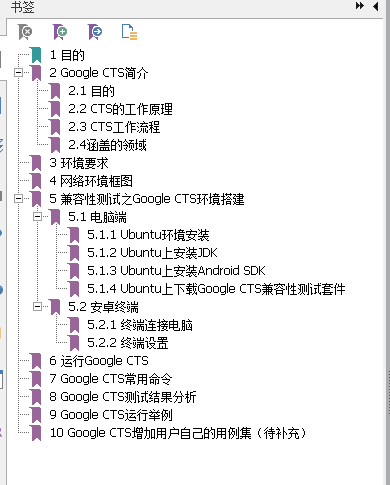Click the bookmark icon beside "5.1.2 Ubuntu上安装JDK"
This screenshot has width=390, height=485.
(74, 253)
